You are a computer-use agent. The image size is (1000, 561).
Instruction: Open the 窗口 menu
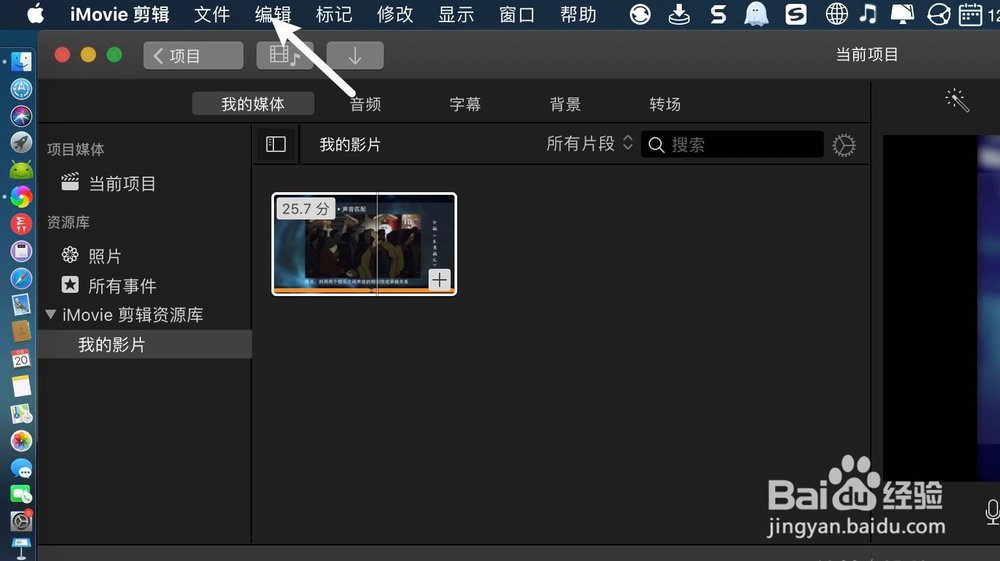tap(517, 14)
